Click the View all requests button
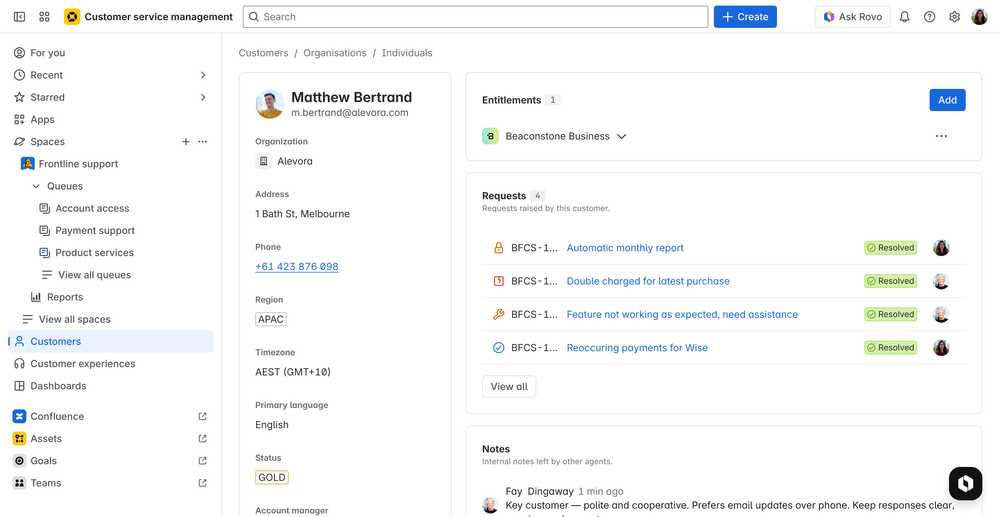 coord(509,387)
